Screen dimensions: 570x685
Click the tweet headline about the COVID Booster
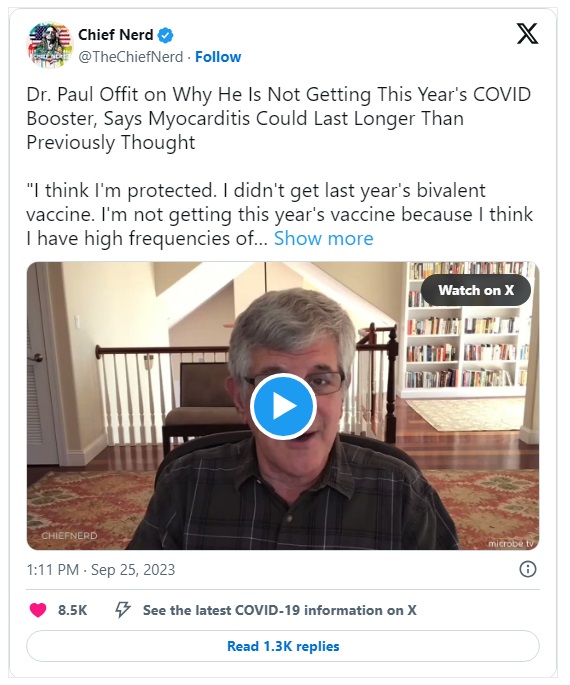click(279, 118)
